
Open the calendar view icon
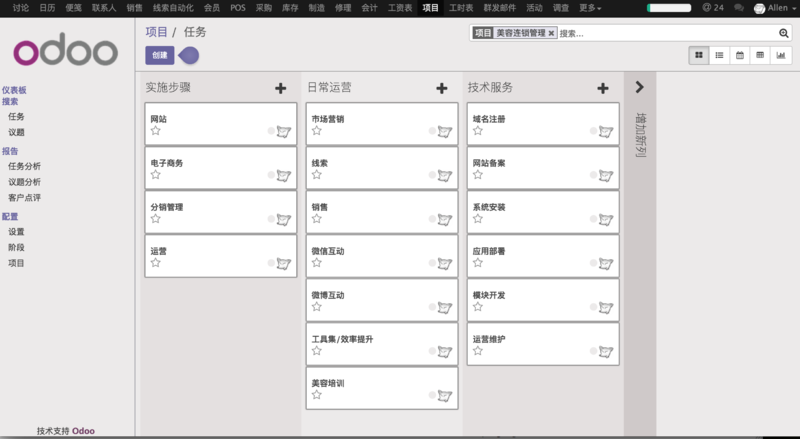point(740,55)
